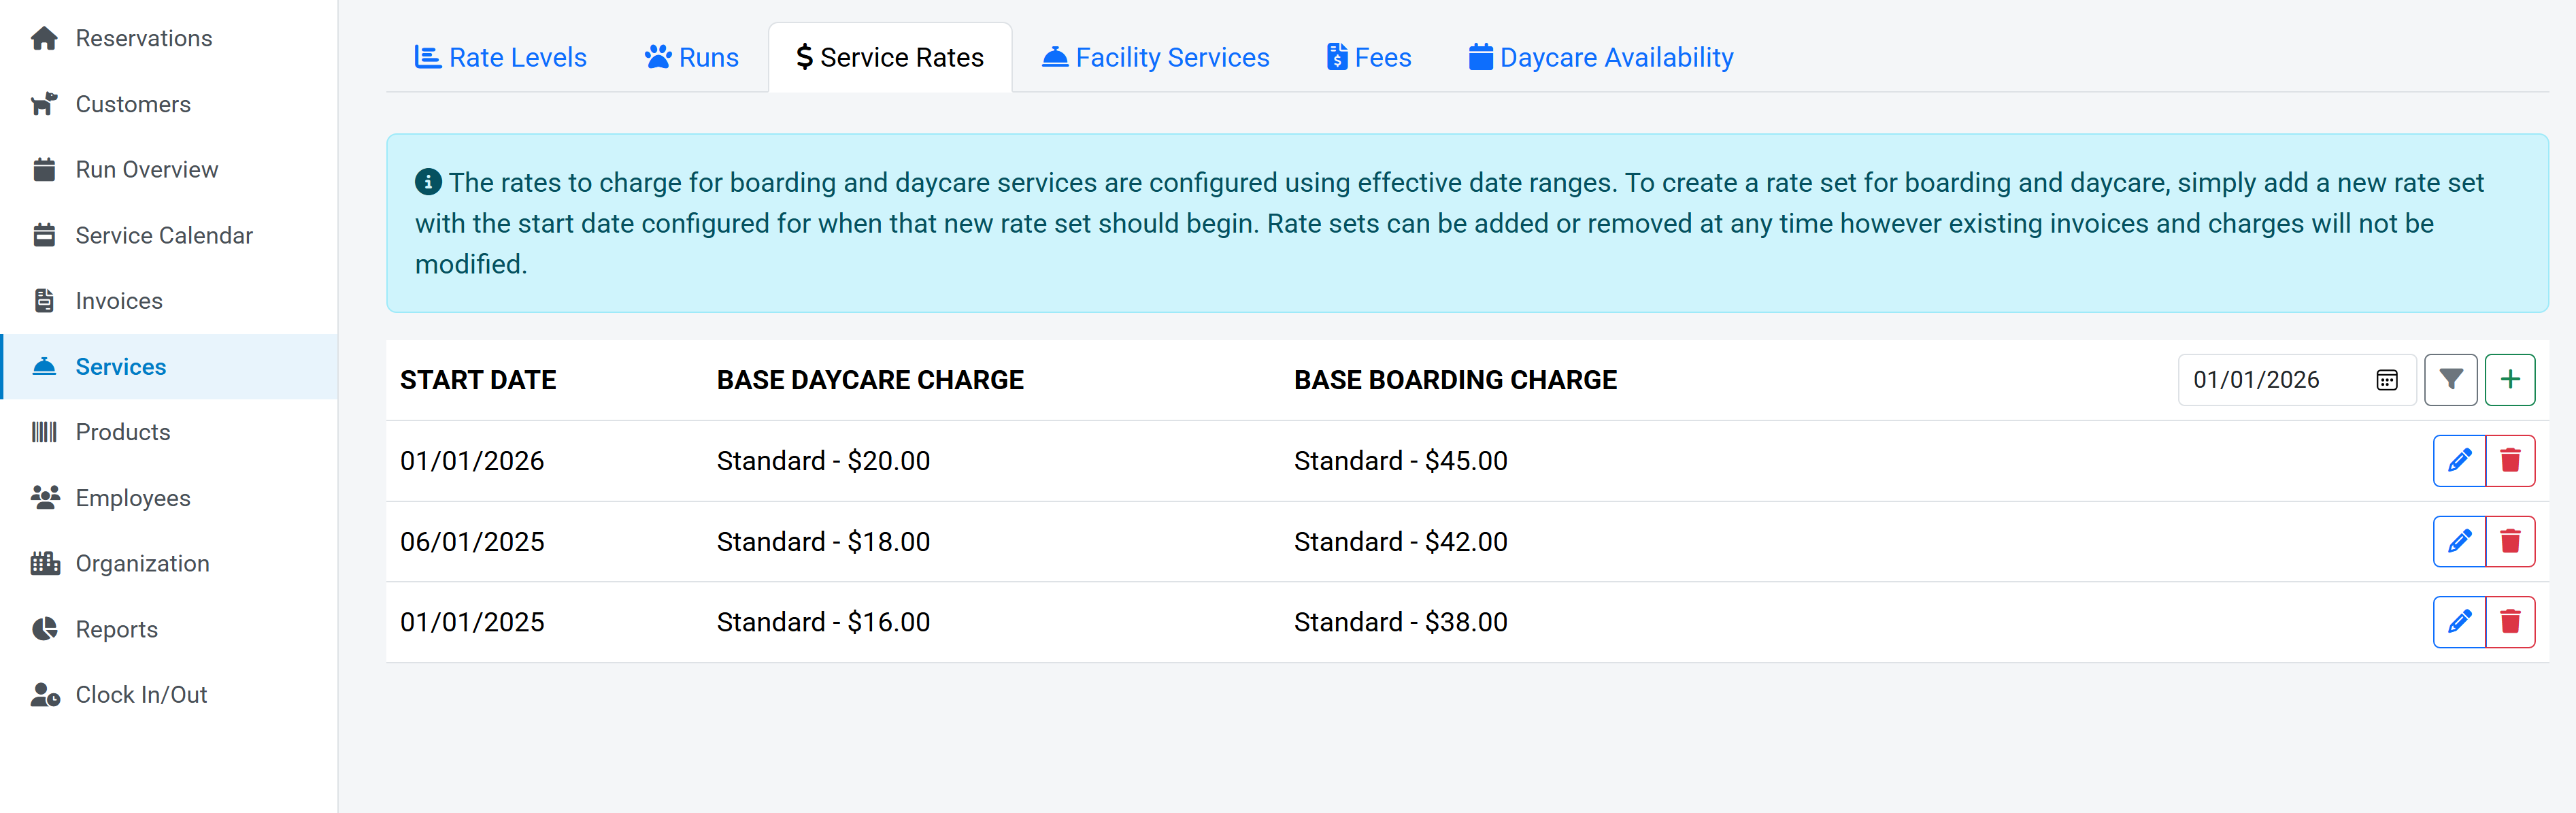Click the Standard - $20.00 daycare charge

[x=823, y=461]
